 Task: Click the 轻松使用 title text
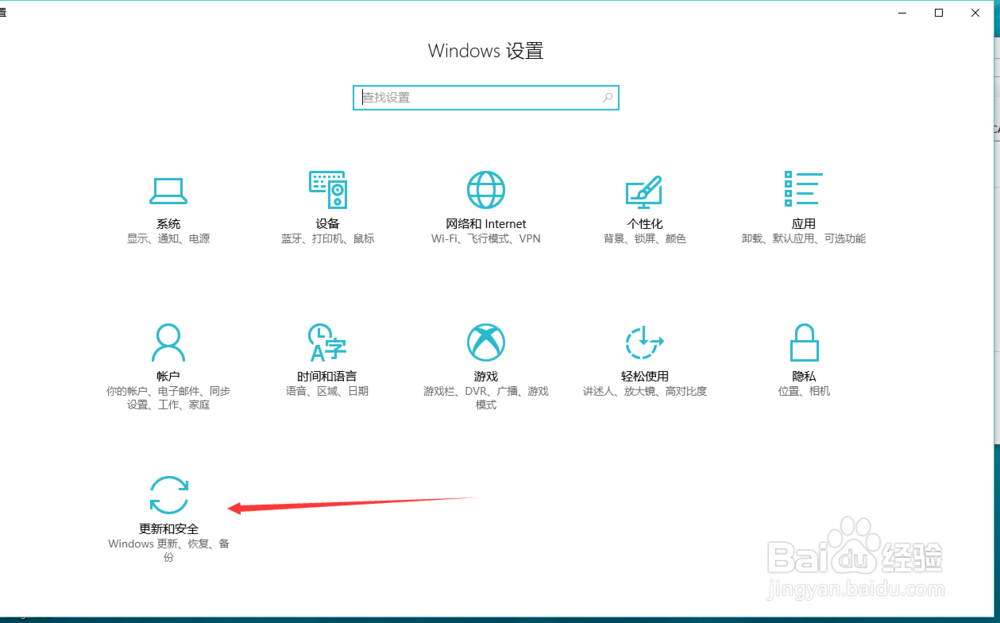pyautogui.click(x=645, y=376)
